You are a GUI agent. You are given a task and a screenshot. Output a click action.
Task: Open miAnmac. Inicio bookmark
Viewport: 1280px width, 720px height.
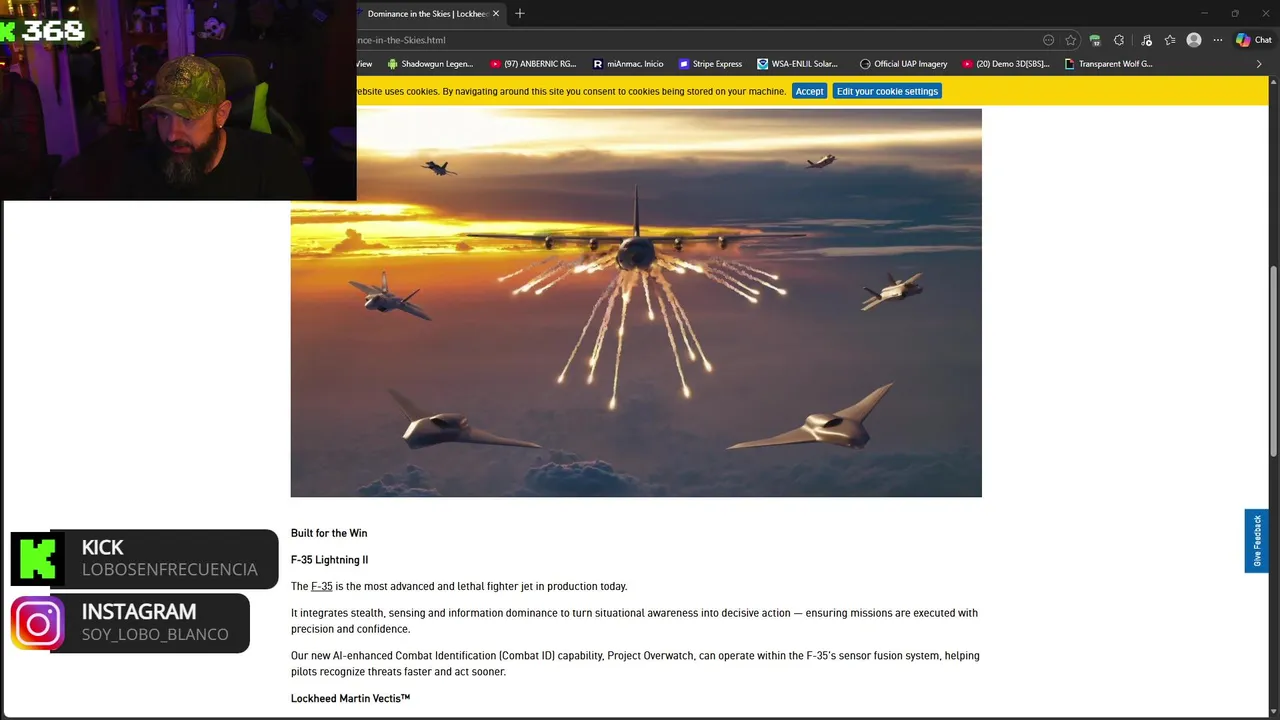tap(628, 64)
